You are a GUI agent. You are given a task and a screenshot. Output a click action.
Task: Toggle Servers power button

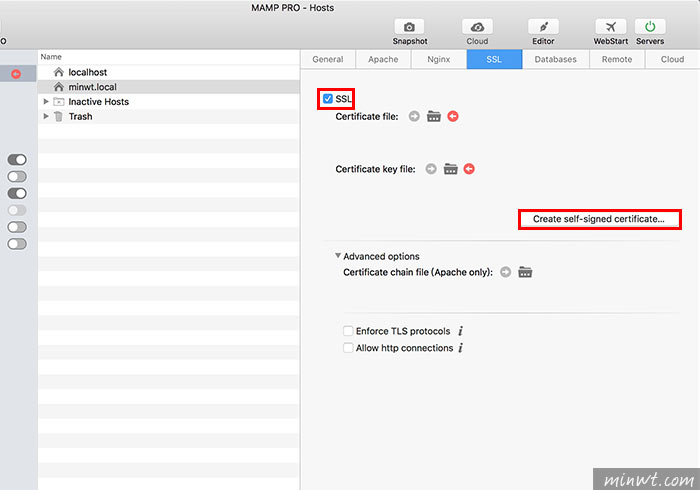click(x=650, y=27)
